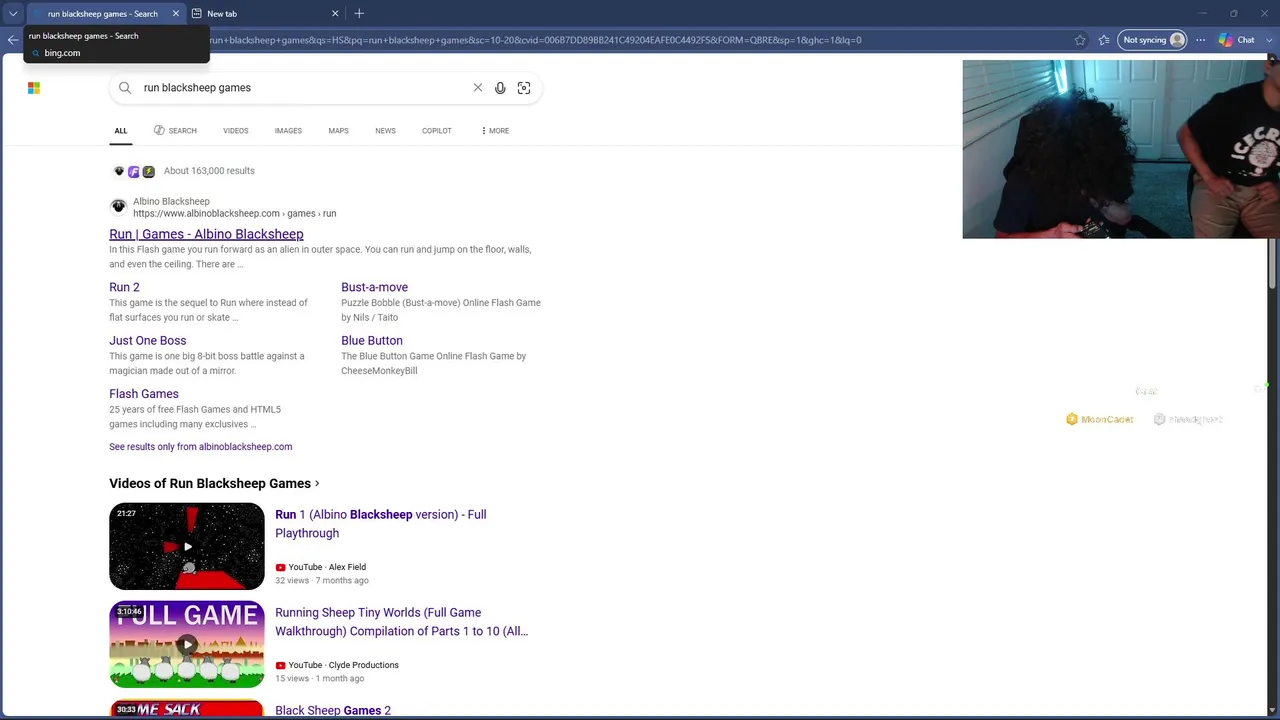Clear the search query with X
This screenshot has width=1280, height=720.
[x=478, y=88]
